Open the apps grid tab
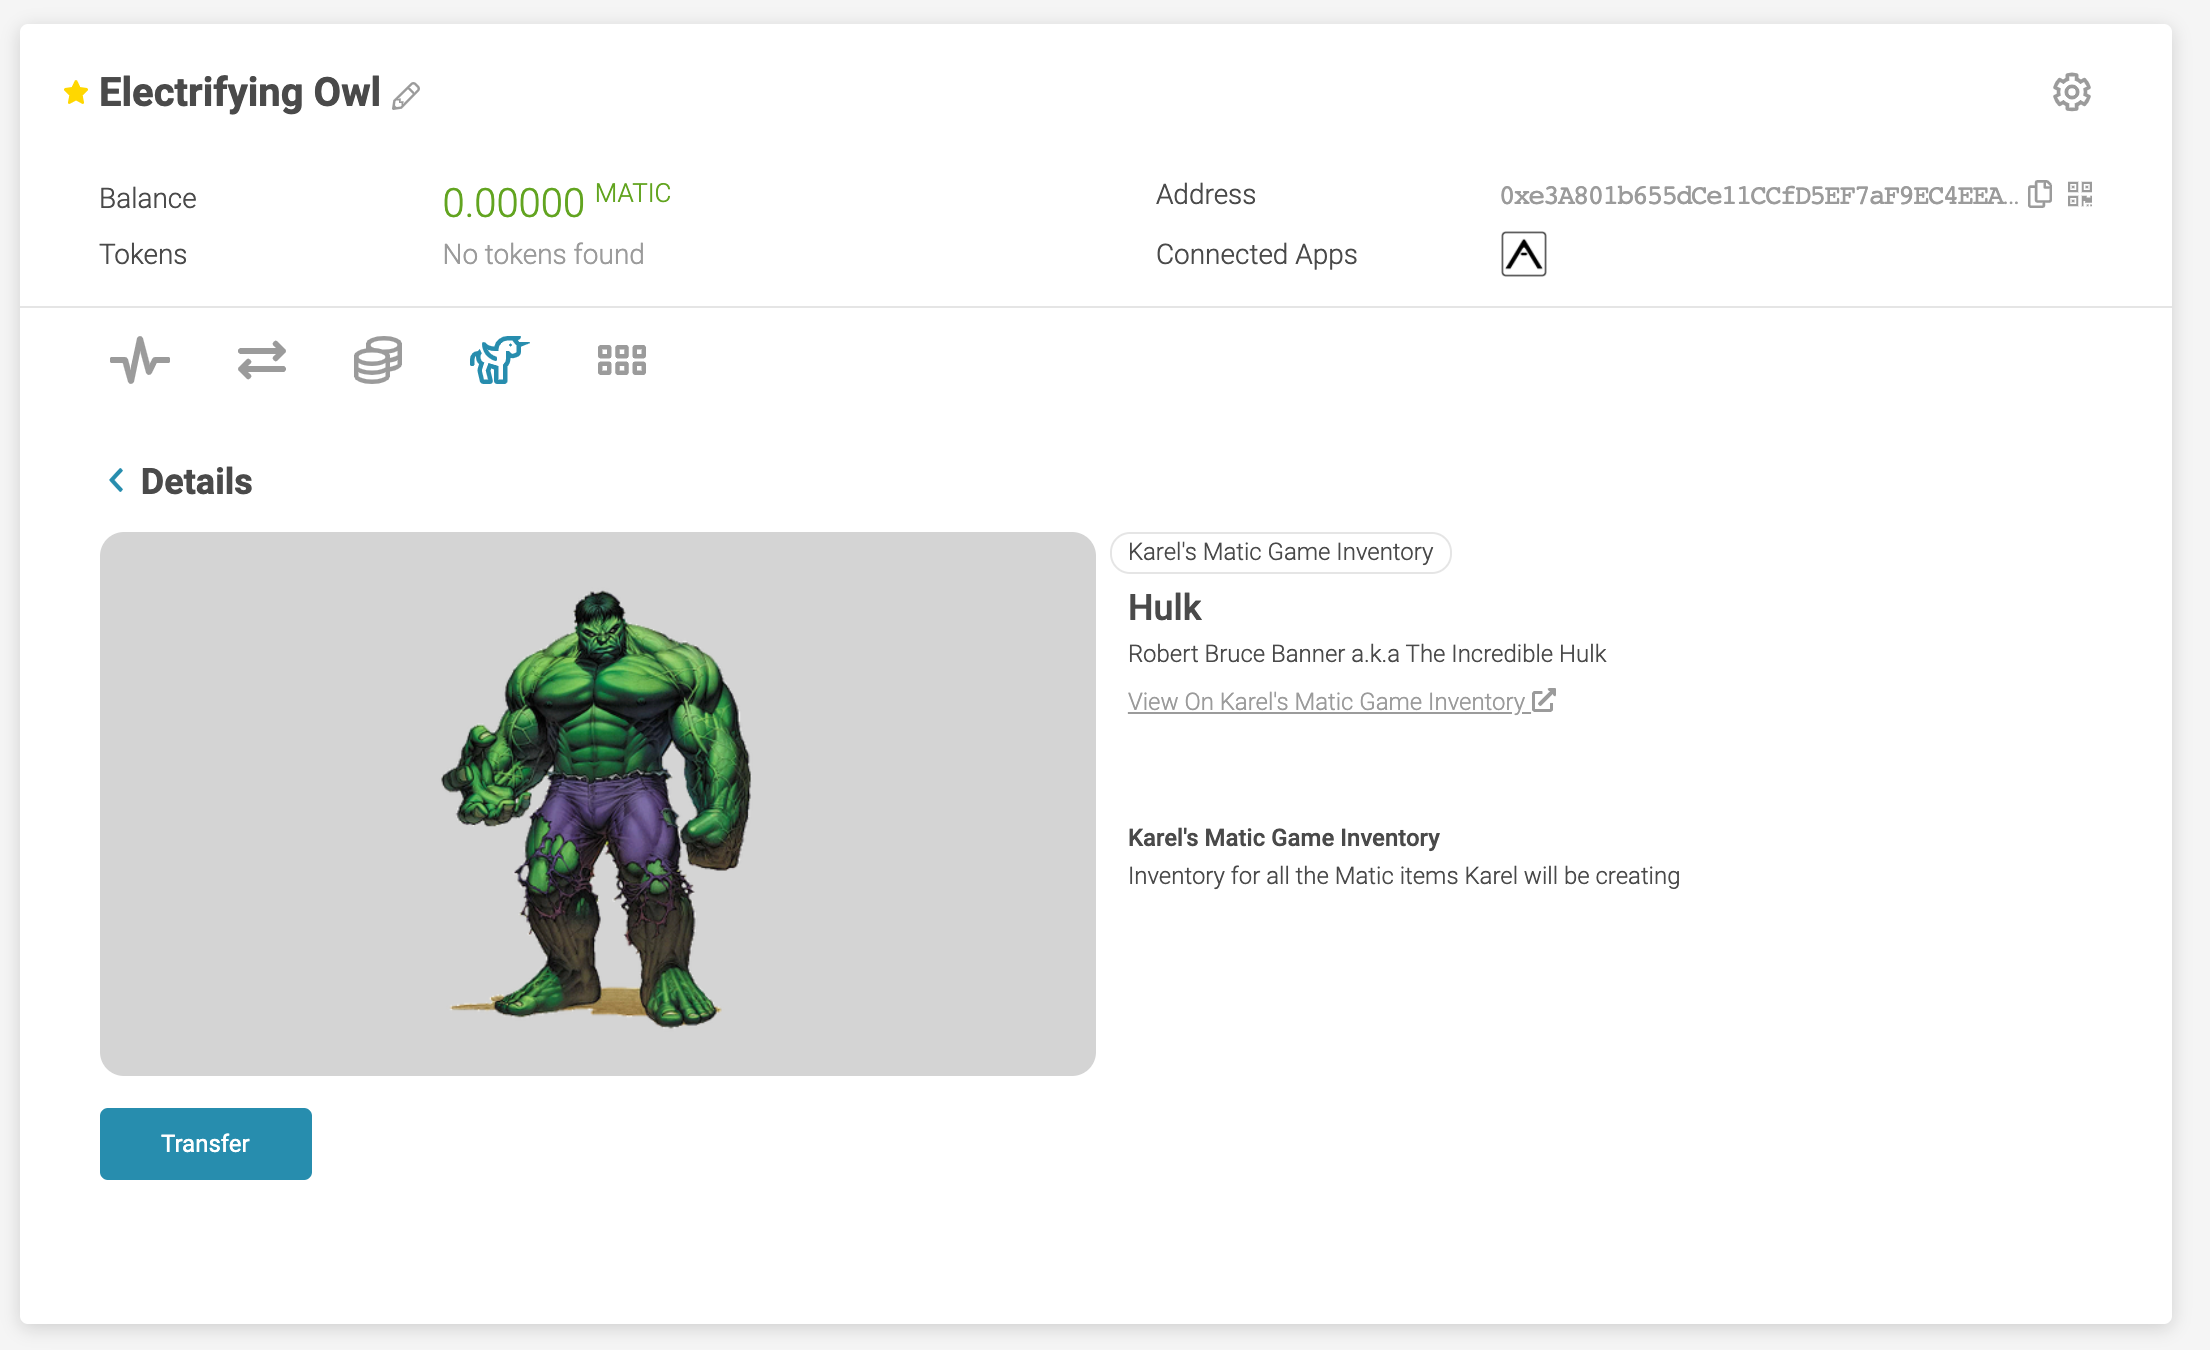Viewport: 2210px width, 1350px height. (x=621, y=360)
